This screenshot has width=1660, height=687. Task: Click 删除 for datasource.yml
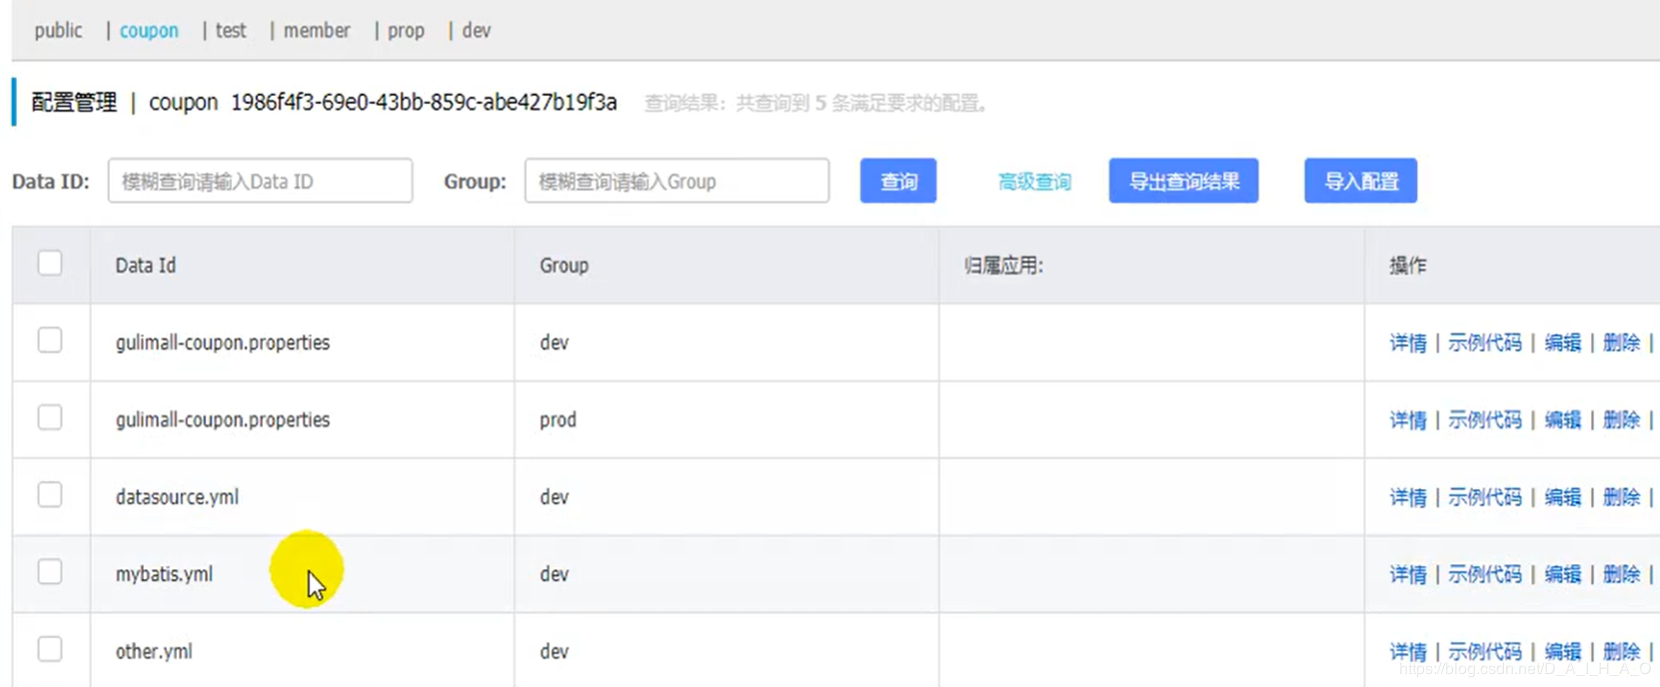coord(1621,497)
